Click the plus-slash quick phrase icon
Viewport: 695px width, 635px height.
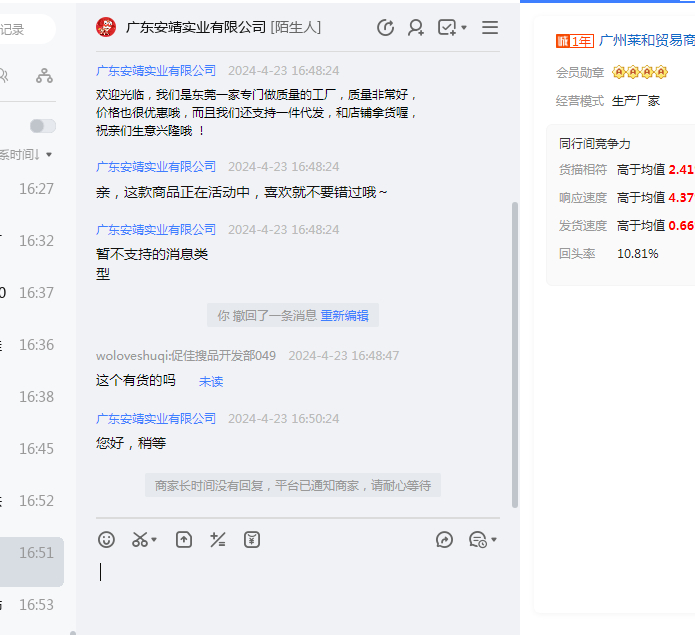218,539
